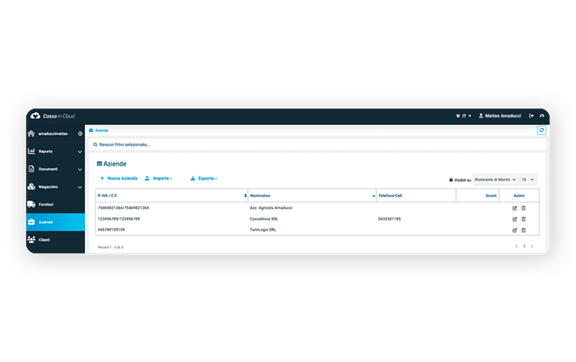This screenshot has height=362, width=576.
Task: Click the Fornitori truck icon
Action: 31,204
